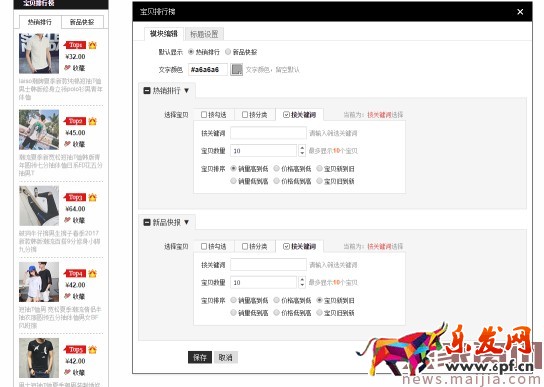The height and width of the screenshot is (387, 544).
Task: Select 宝贝旧到新 sorting in 热销排行 section
Action: (x=320, y=181)
